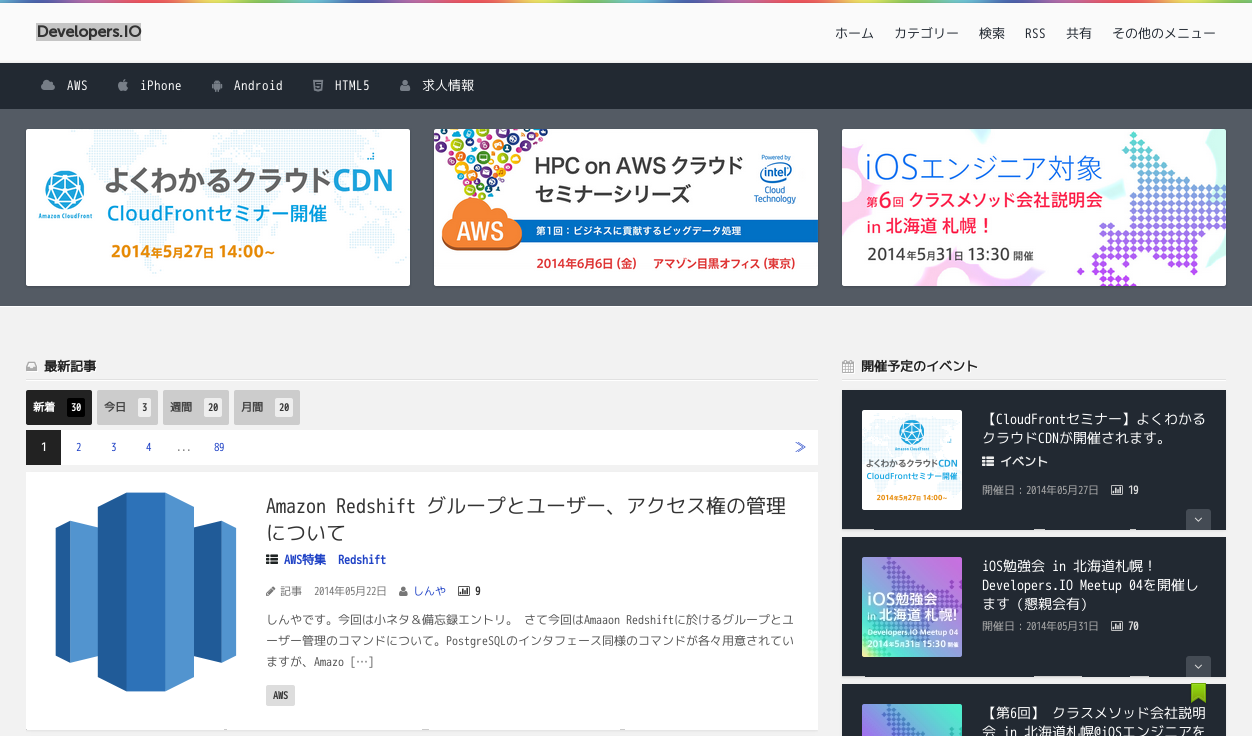
Task: Open the ホーム menu item
Action: click(854, 33)
